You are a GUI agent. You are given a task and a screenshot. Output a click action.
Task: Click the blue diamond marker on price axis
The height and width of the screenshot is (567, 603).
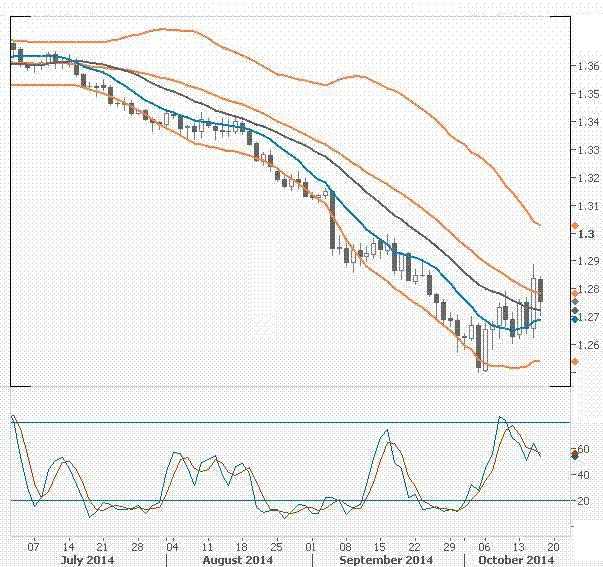[574, 320]
